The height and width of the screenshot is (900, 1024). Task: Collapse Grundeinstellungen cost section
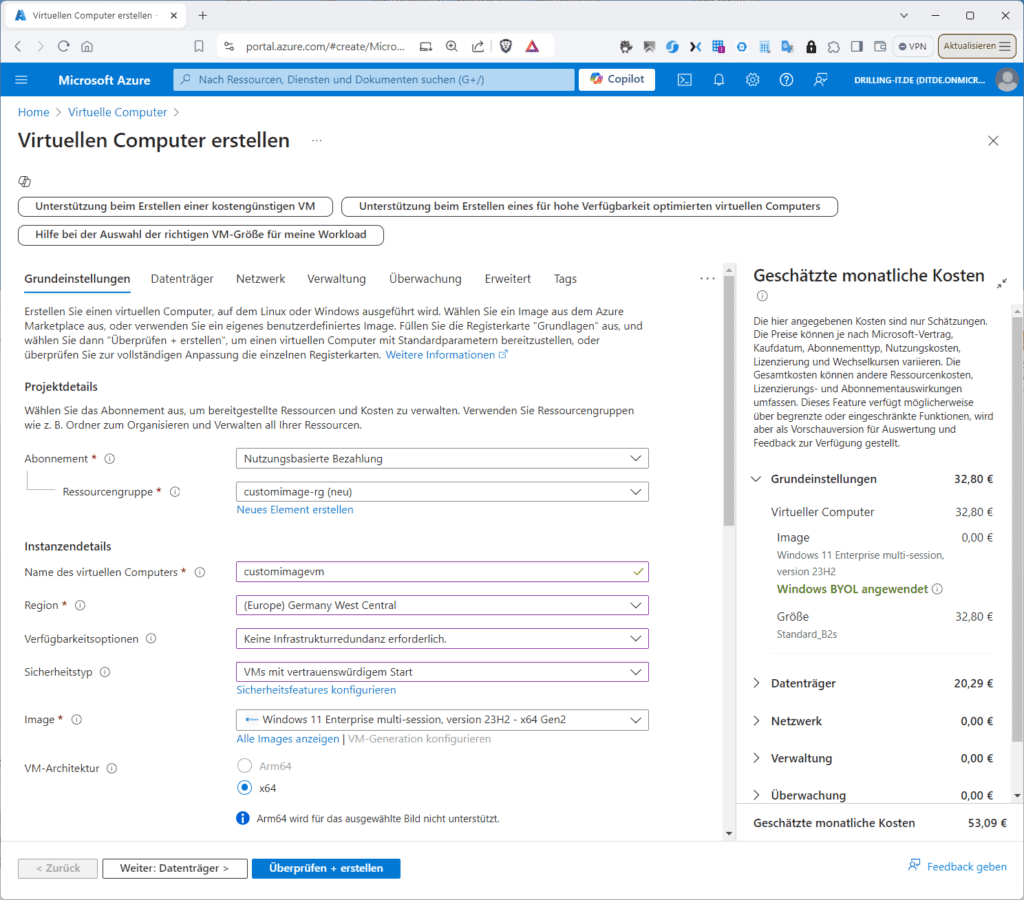756,479
